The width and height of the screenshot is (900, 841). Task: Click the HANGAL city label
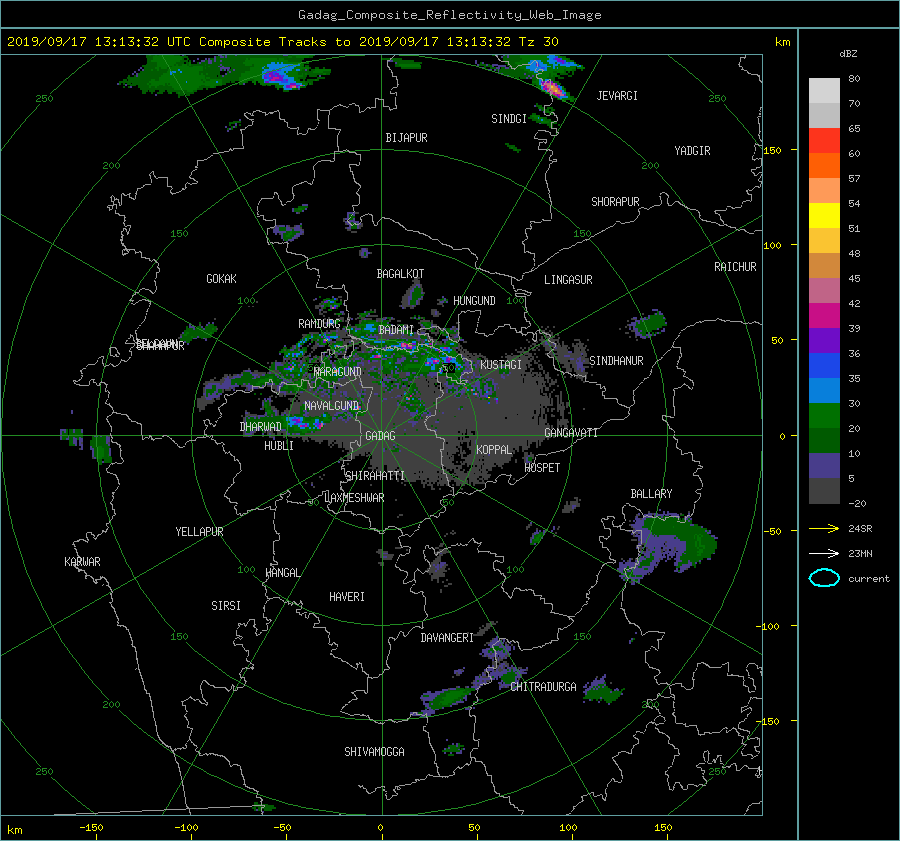point(282,573)
